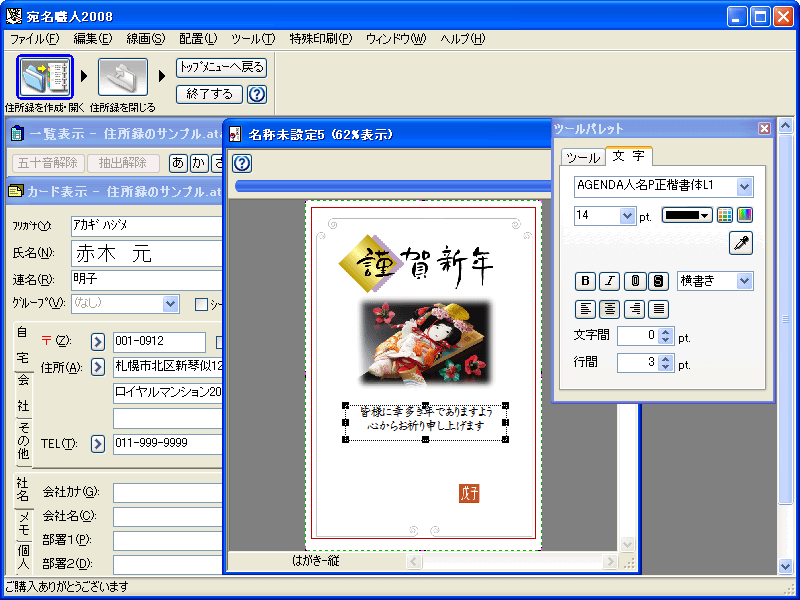Decrease 行間 line spacing stepper

pos(665,367)
